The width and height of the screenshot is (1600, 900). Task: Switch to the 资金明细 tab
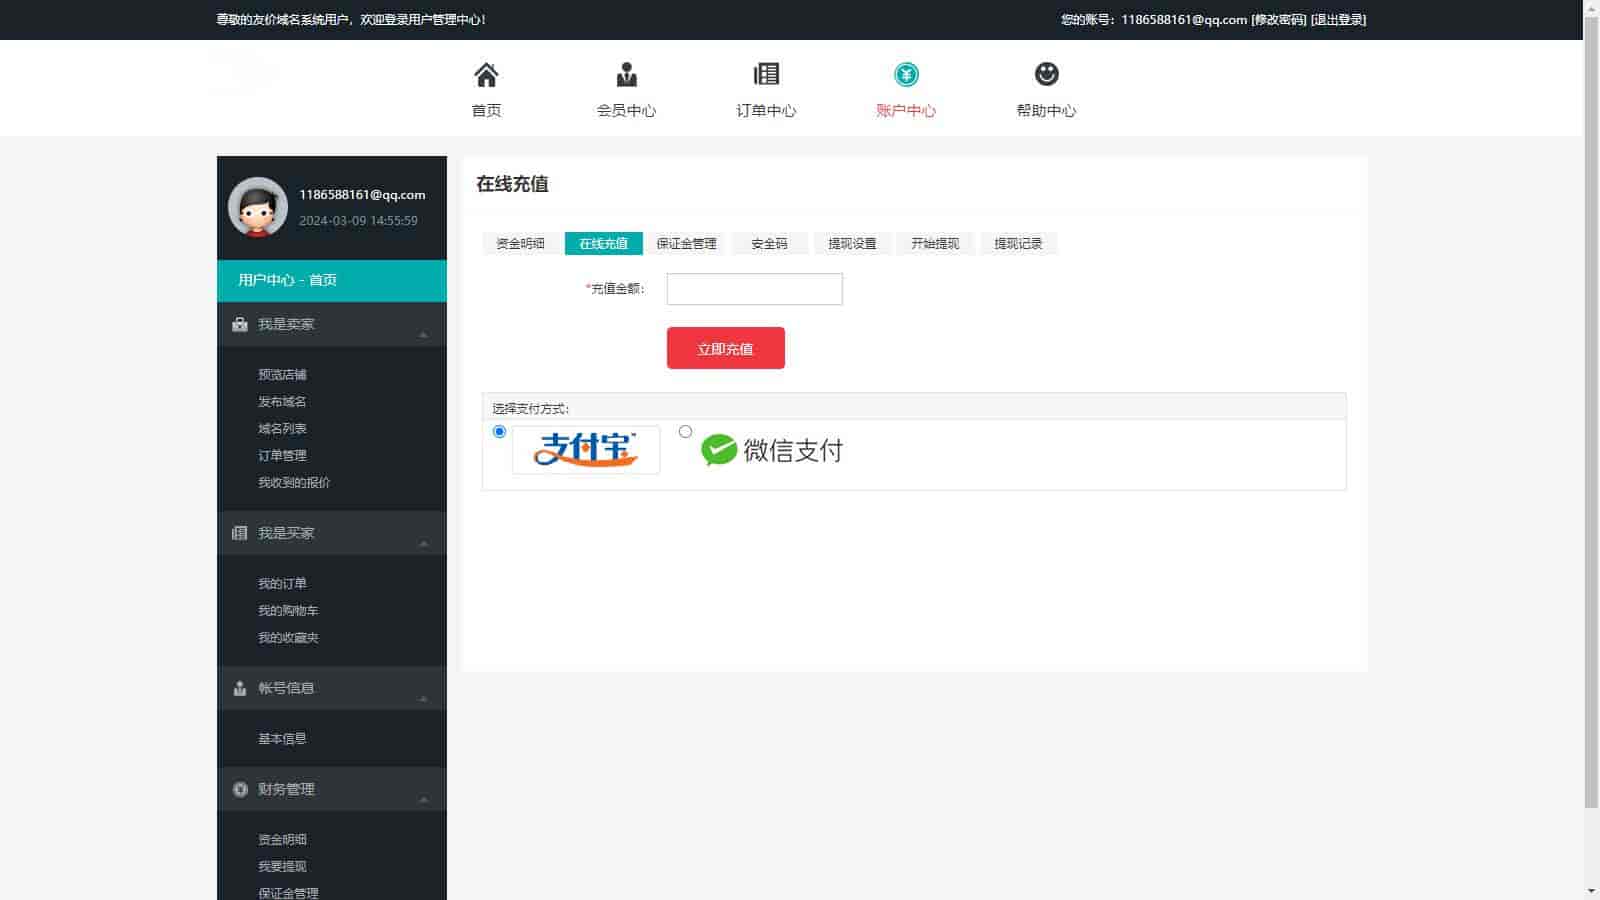point(520,244)
